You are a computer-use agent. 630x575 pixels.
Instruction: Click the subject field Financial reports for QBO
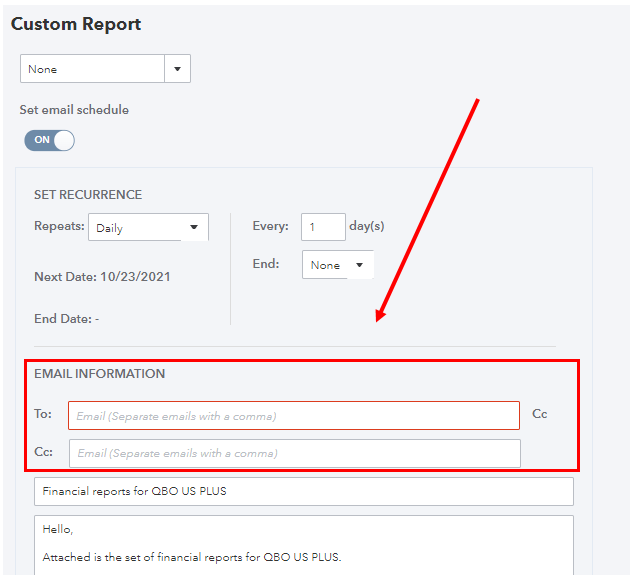coord(304,491)
